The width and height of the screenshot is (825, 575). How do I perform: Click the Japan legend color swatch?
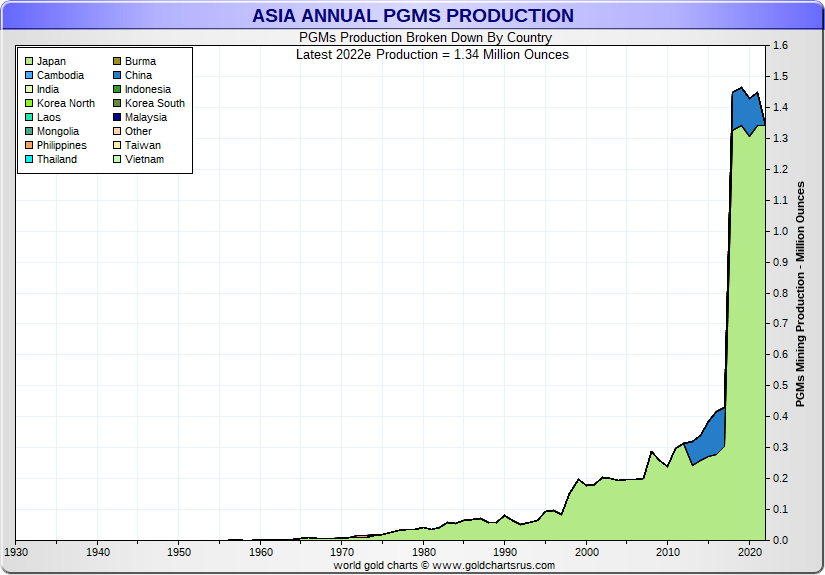(x=28, y=61)
